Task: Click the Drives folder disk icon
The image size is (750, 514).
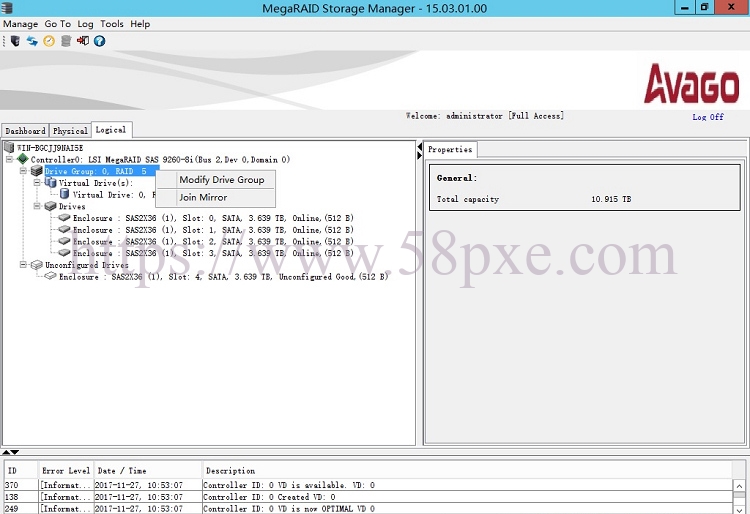Action: pyautogui.click(x=51, y=206)
